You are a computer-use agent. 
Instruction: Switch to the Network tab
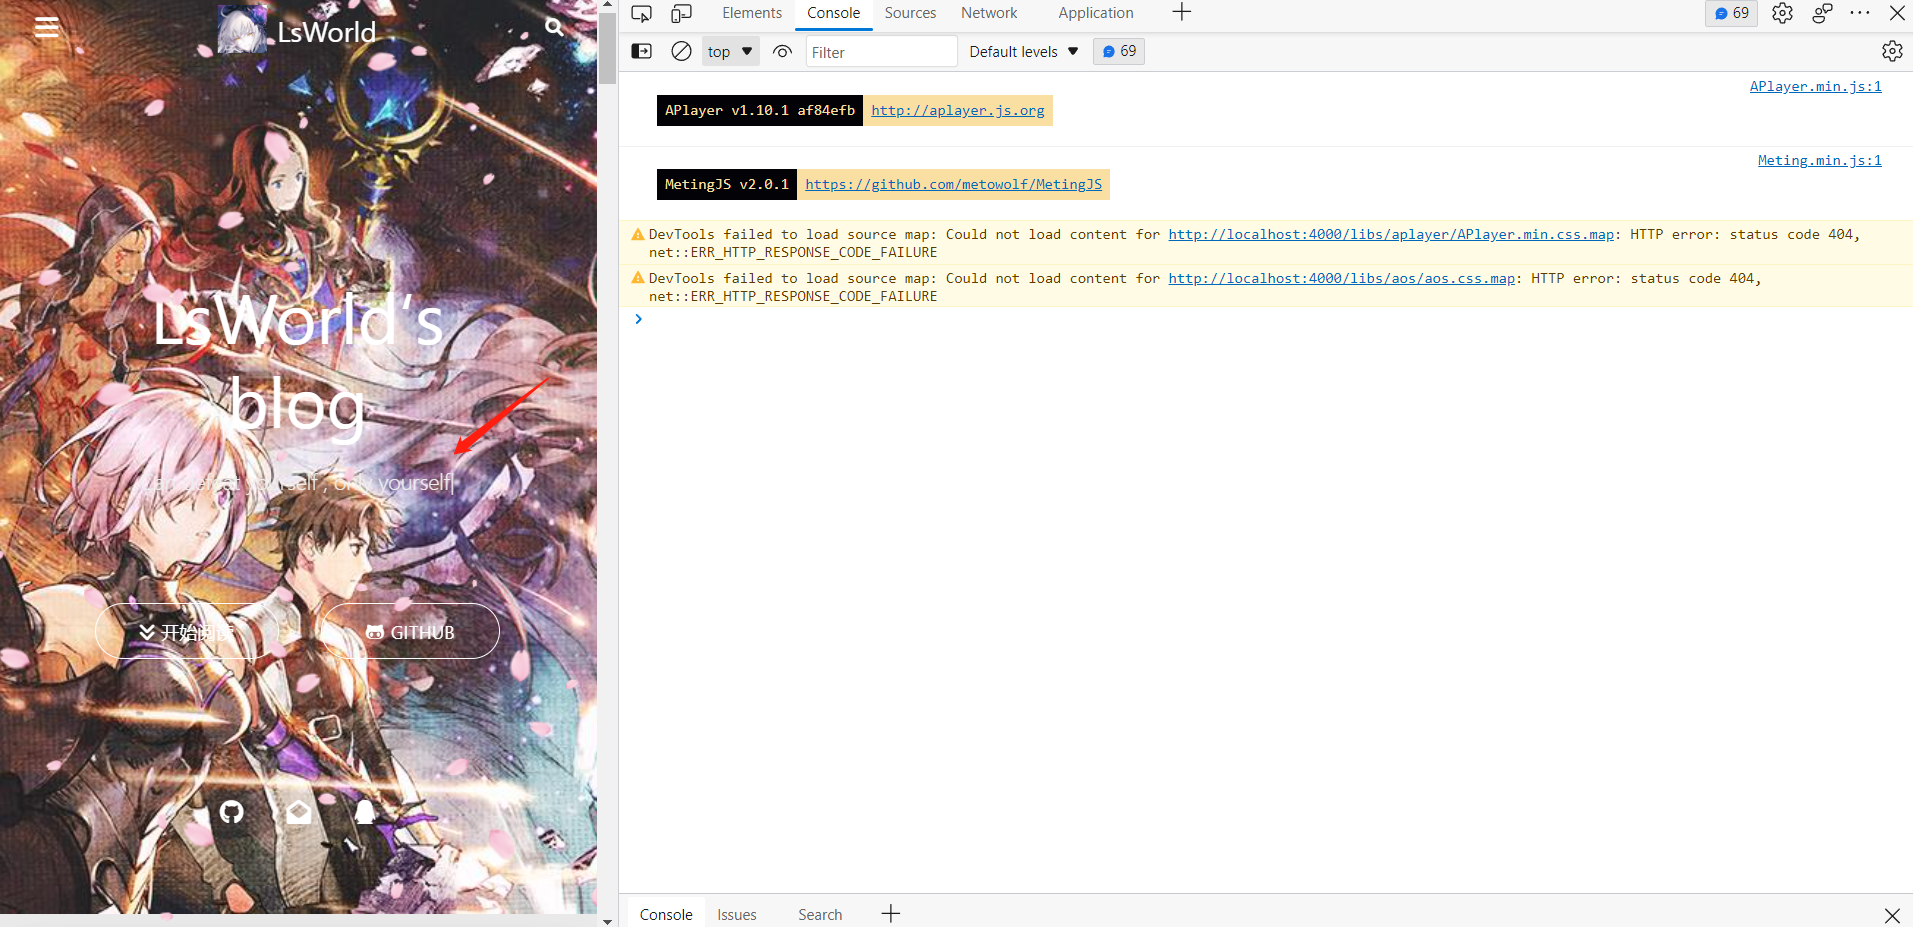[989, 13]
